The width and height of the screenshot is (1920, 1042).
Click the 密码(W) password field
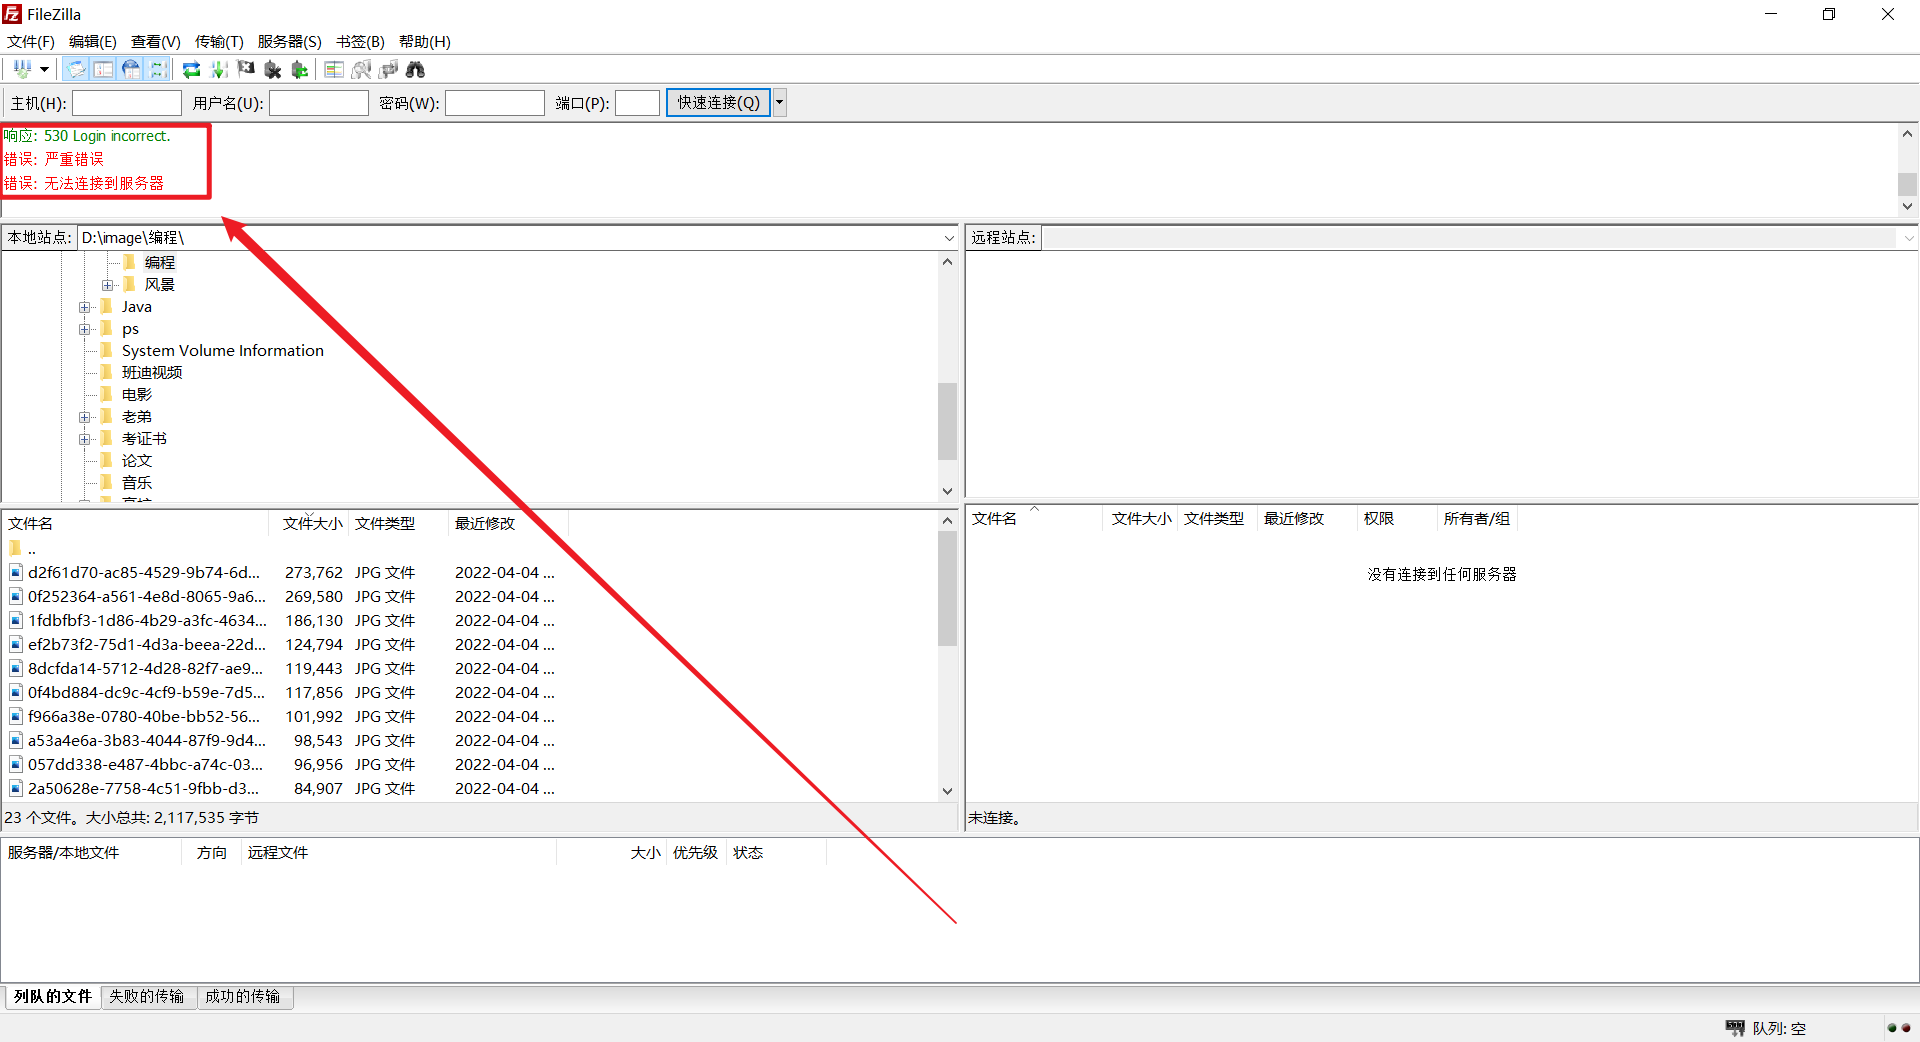(495, 103)
